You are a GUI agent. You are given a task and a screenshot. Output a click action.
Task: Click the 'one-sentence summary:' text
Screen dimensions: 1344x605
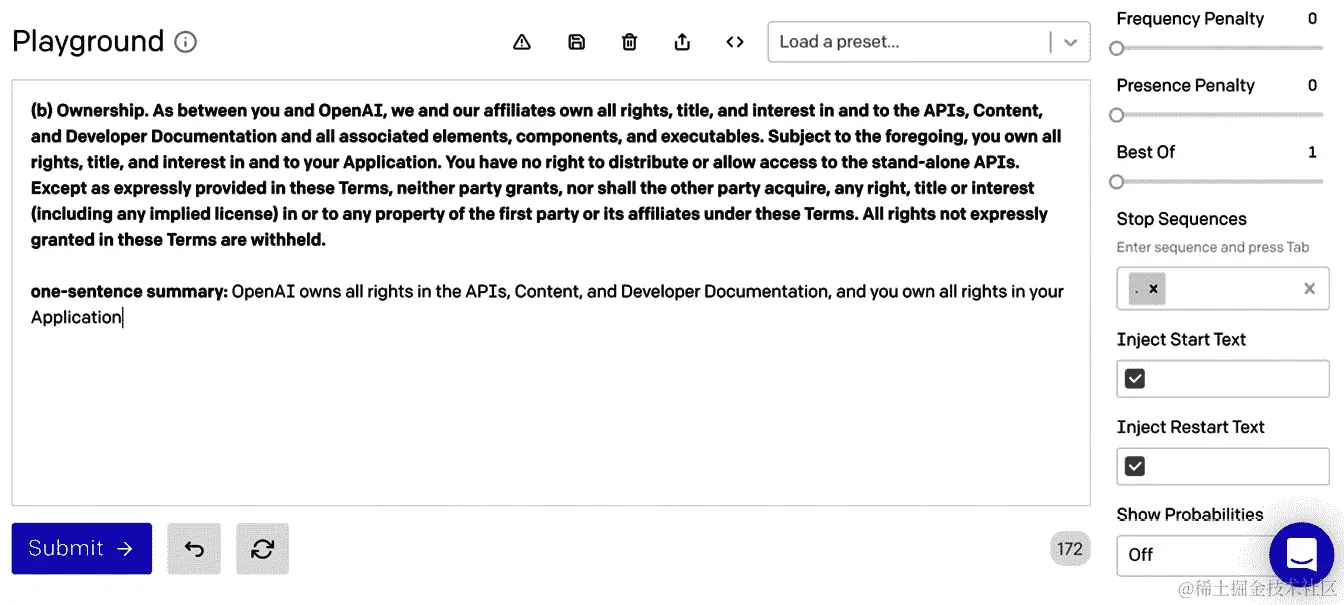[x=129, y=292]
